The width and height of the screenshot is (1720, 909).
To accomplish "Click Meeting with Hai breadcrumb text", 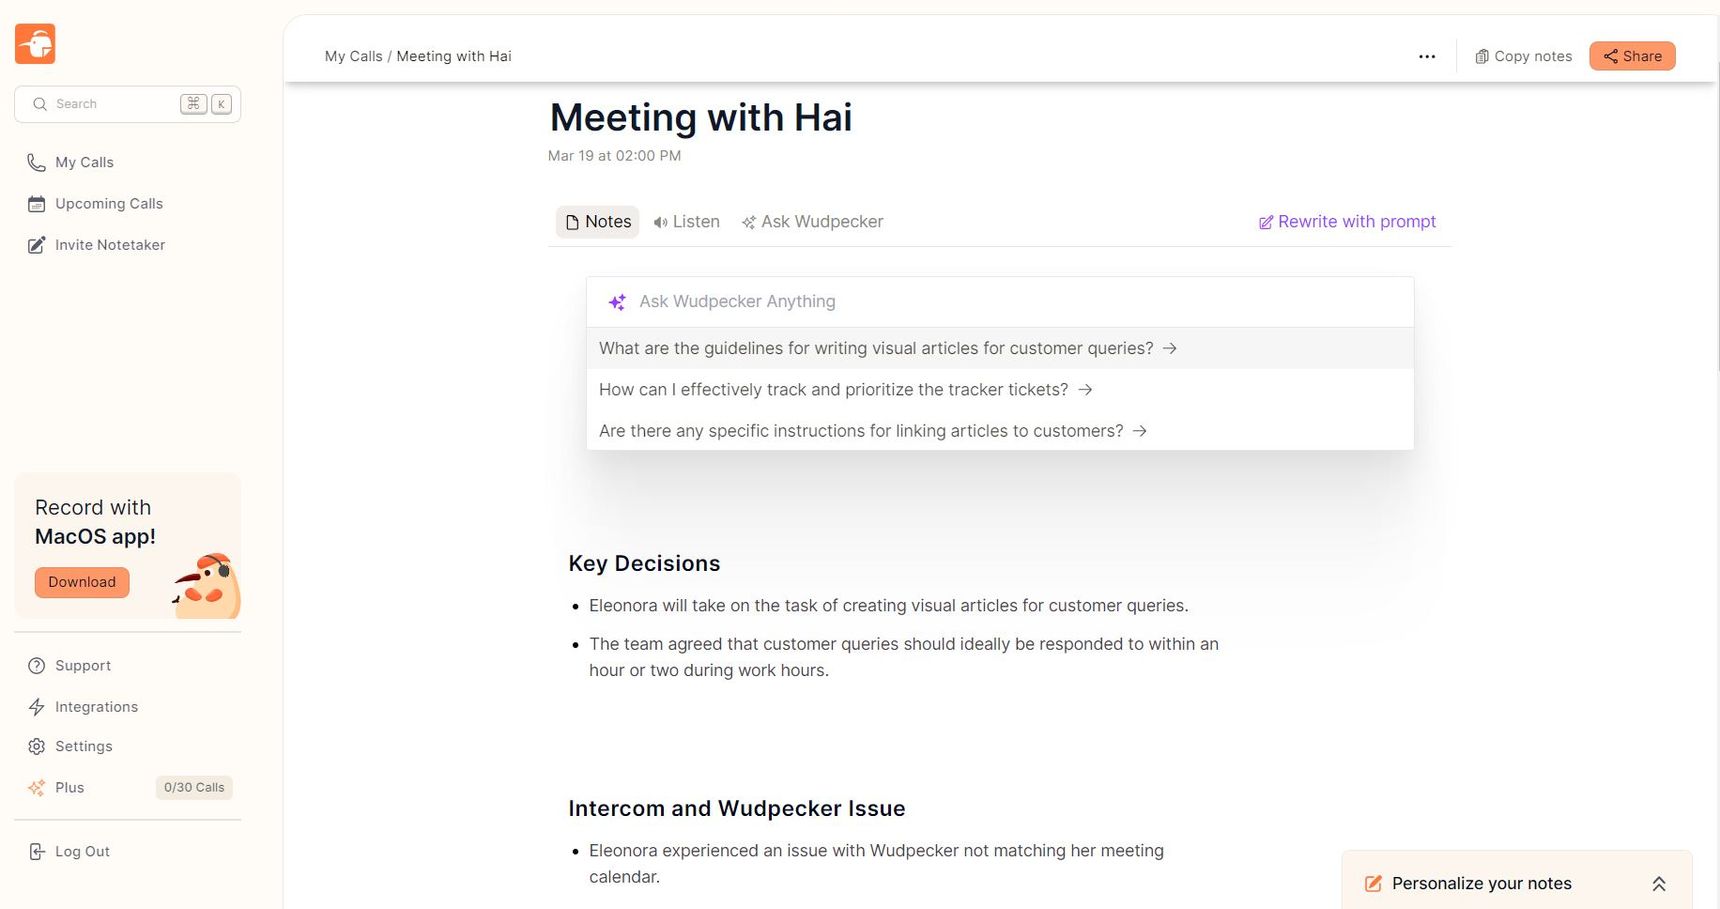I will tap(454, 57).
